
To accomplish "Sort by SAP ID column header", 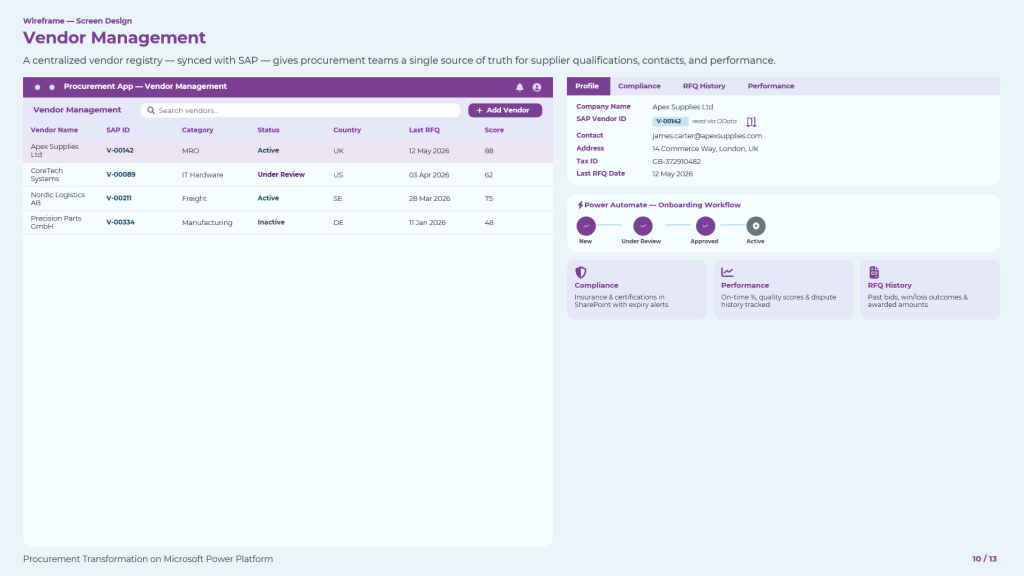I will [x=118, y=130].
